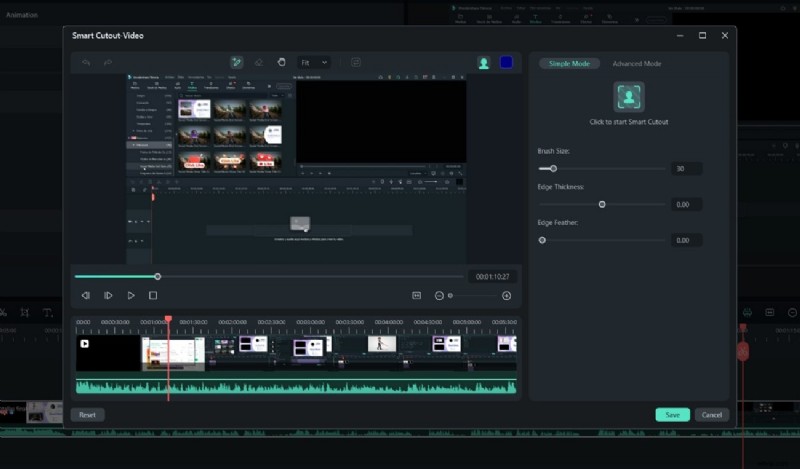The image size is (800, 469).
Task: Click the first black clip thumbnail in timeline
Action: click(108, 353)
